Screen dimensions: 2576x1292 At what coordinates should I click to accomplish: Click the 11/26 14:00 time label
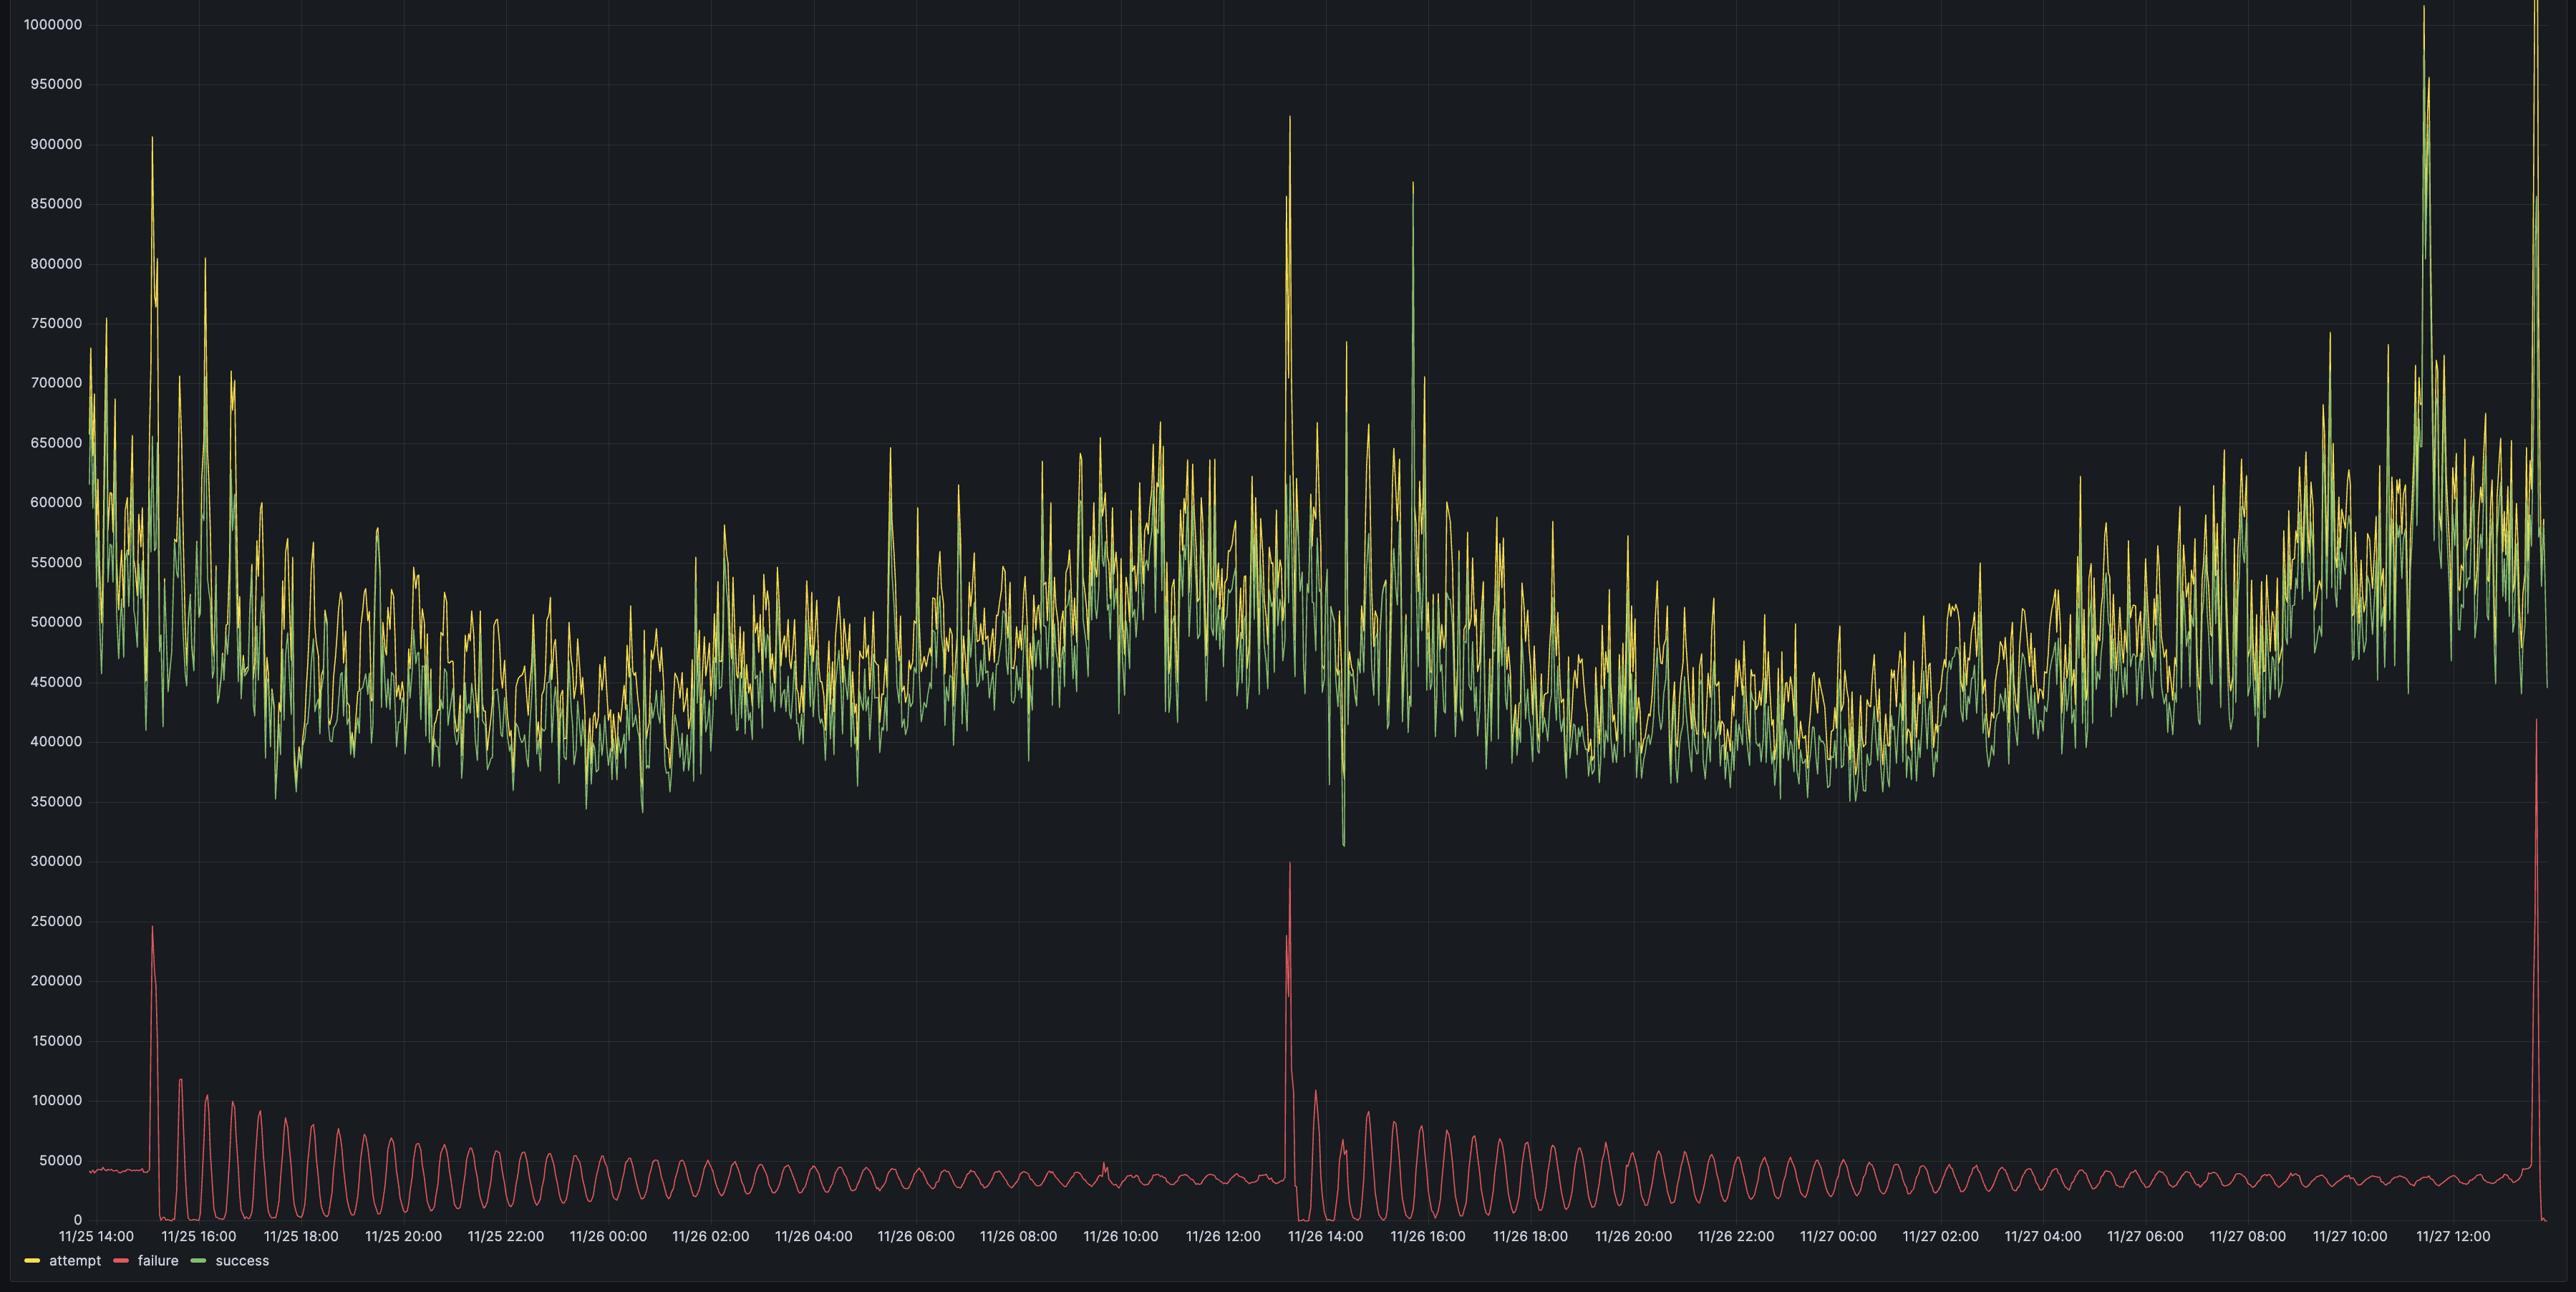pyautogui.click(x=1326, y=1237)
